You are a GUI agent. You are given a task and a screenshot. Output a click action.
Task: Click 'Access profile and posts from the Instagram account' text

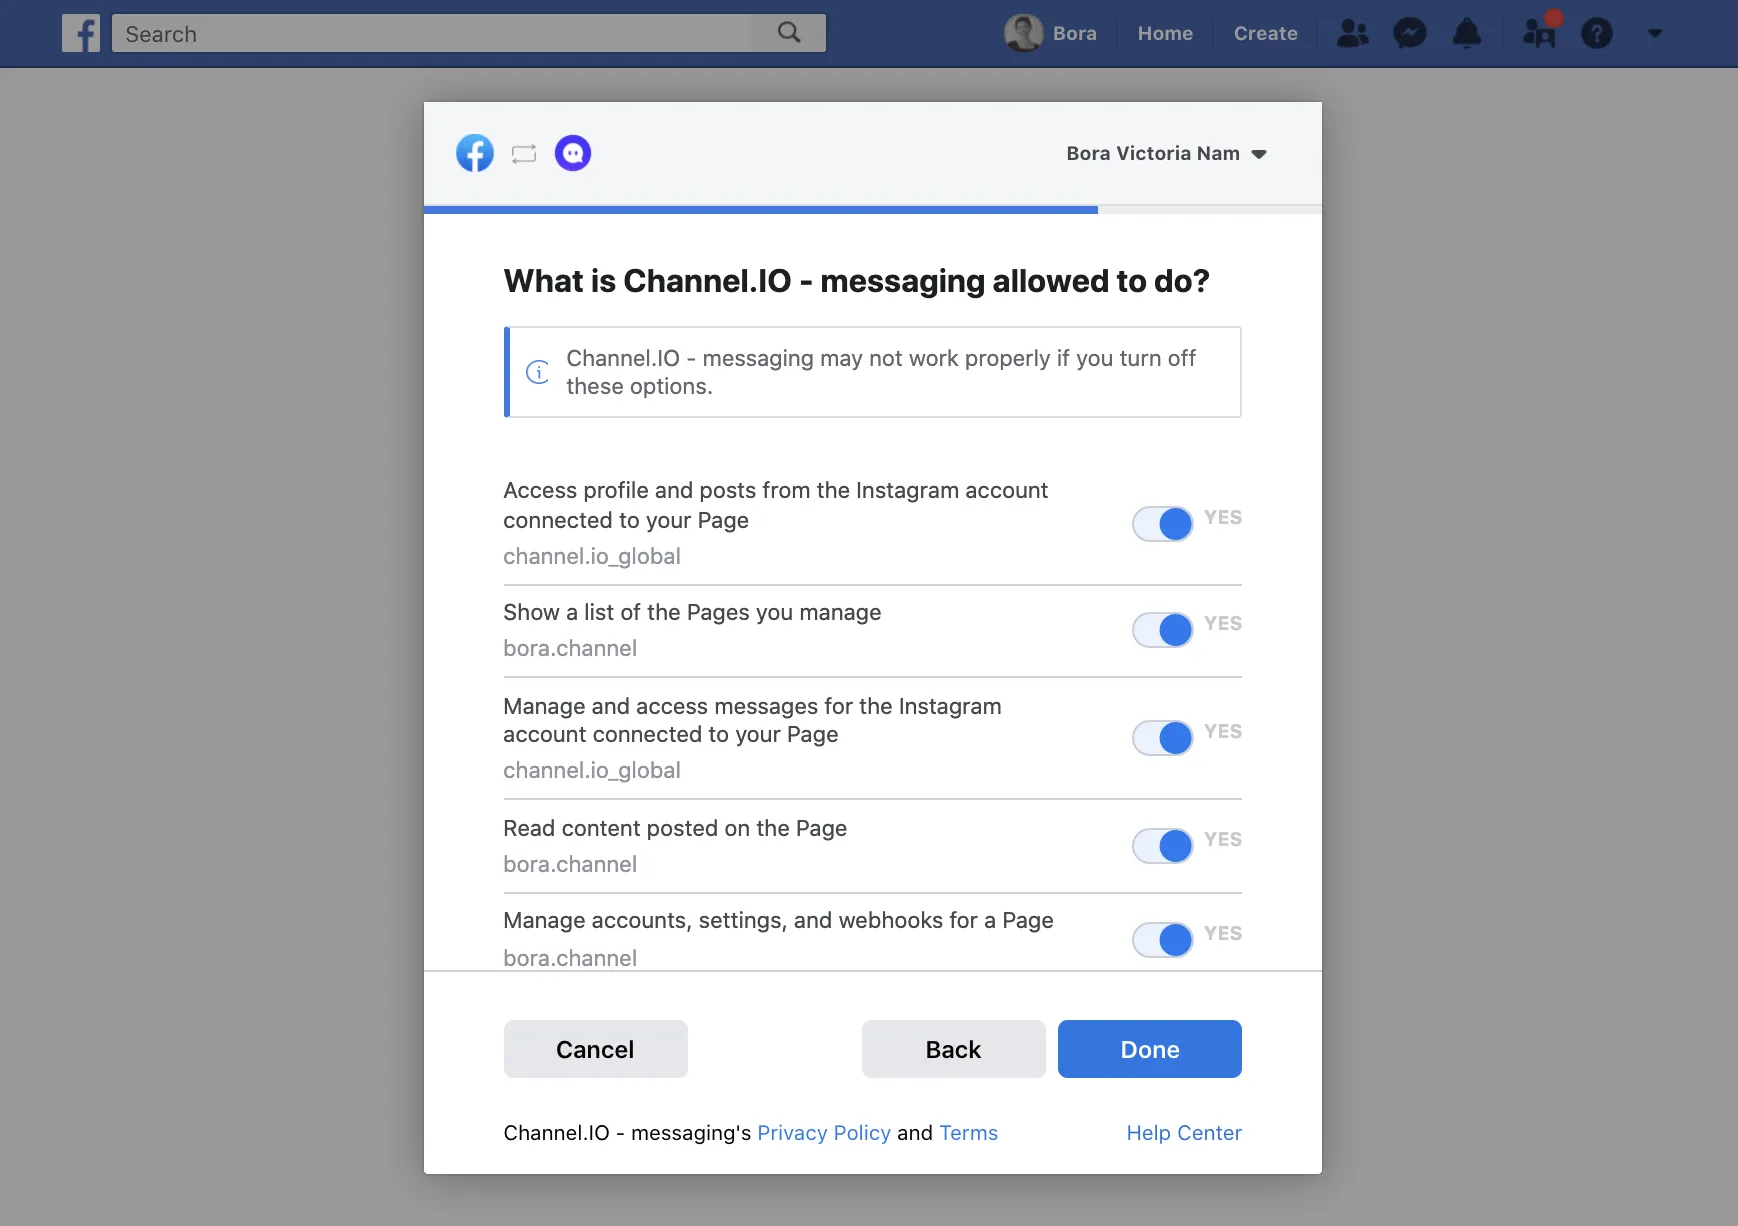pos(775,505)
